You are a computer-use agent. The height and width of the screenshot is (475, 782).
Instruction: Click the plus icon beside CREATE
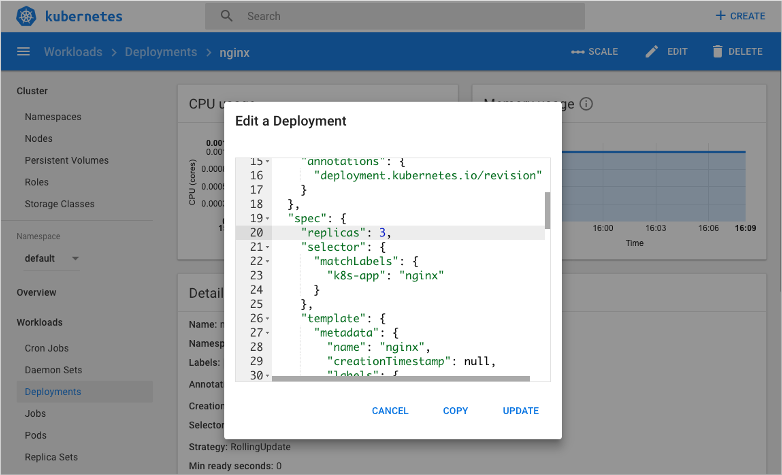click(720, 16)
